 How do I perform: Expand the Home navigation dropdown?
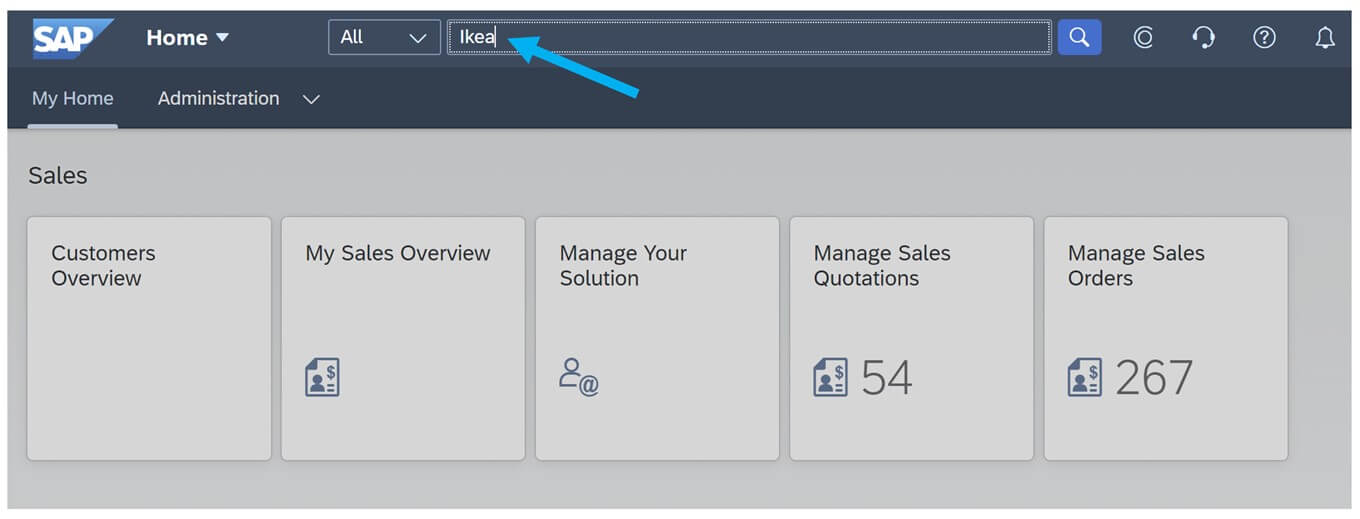pyautogui.click(x=188, y=38)
